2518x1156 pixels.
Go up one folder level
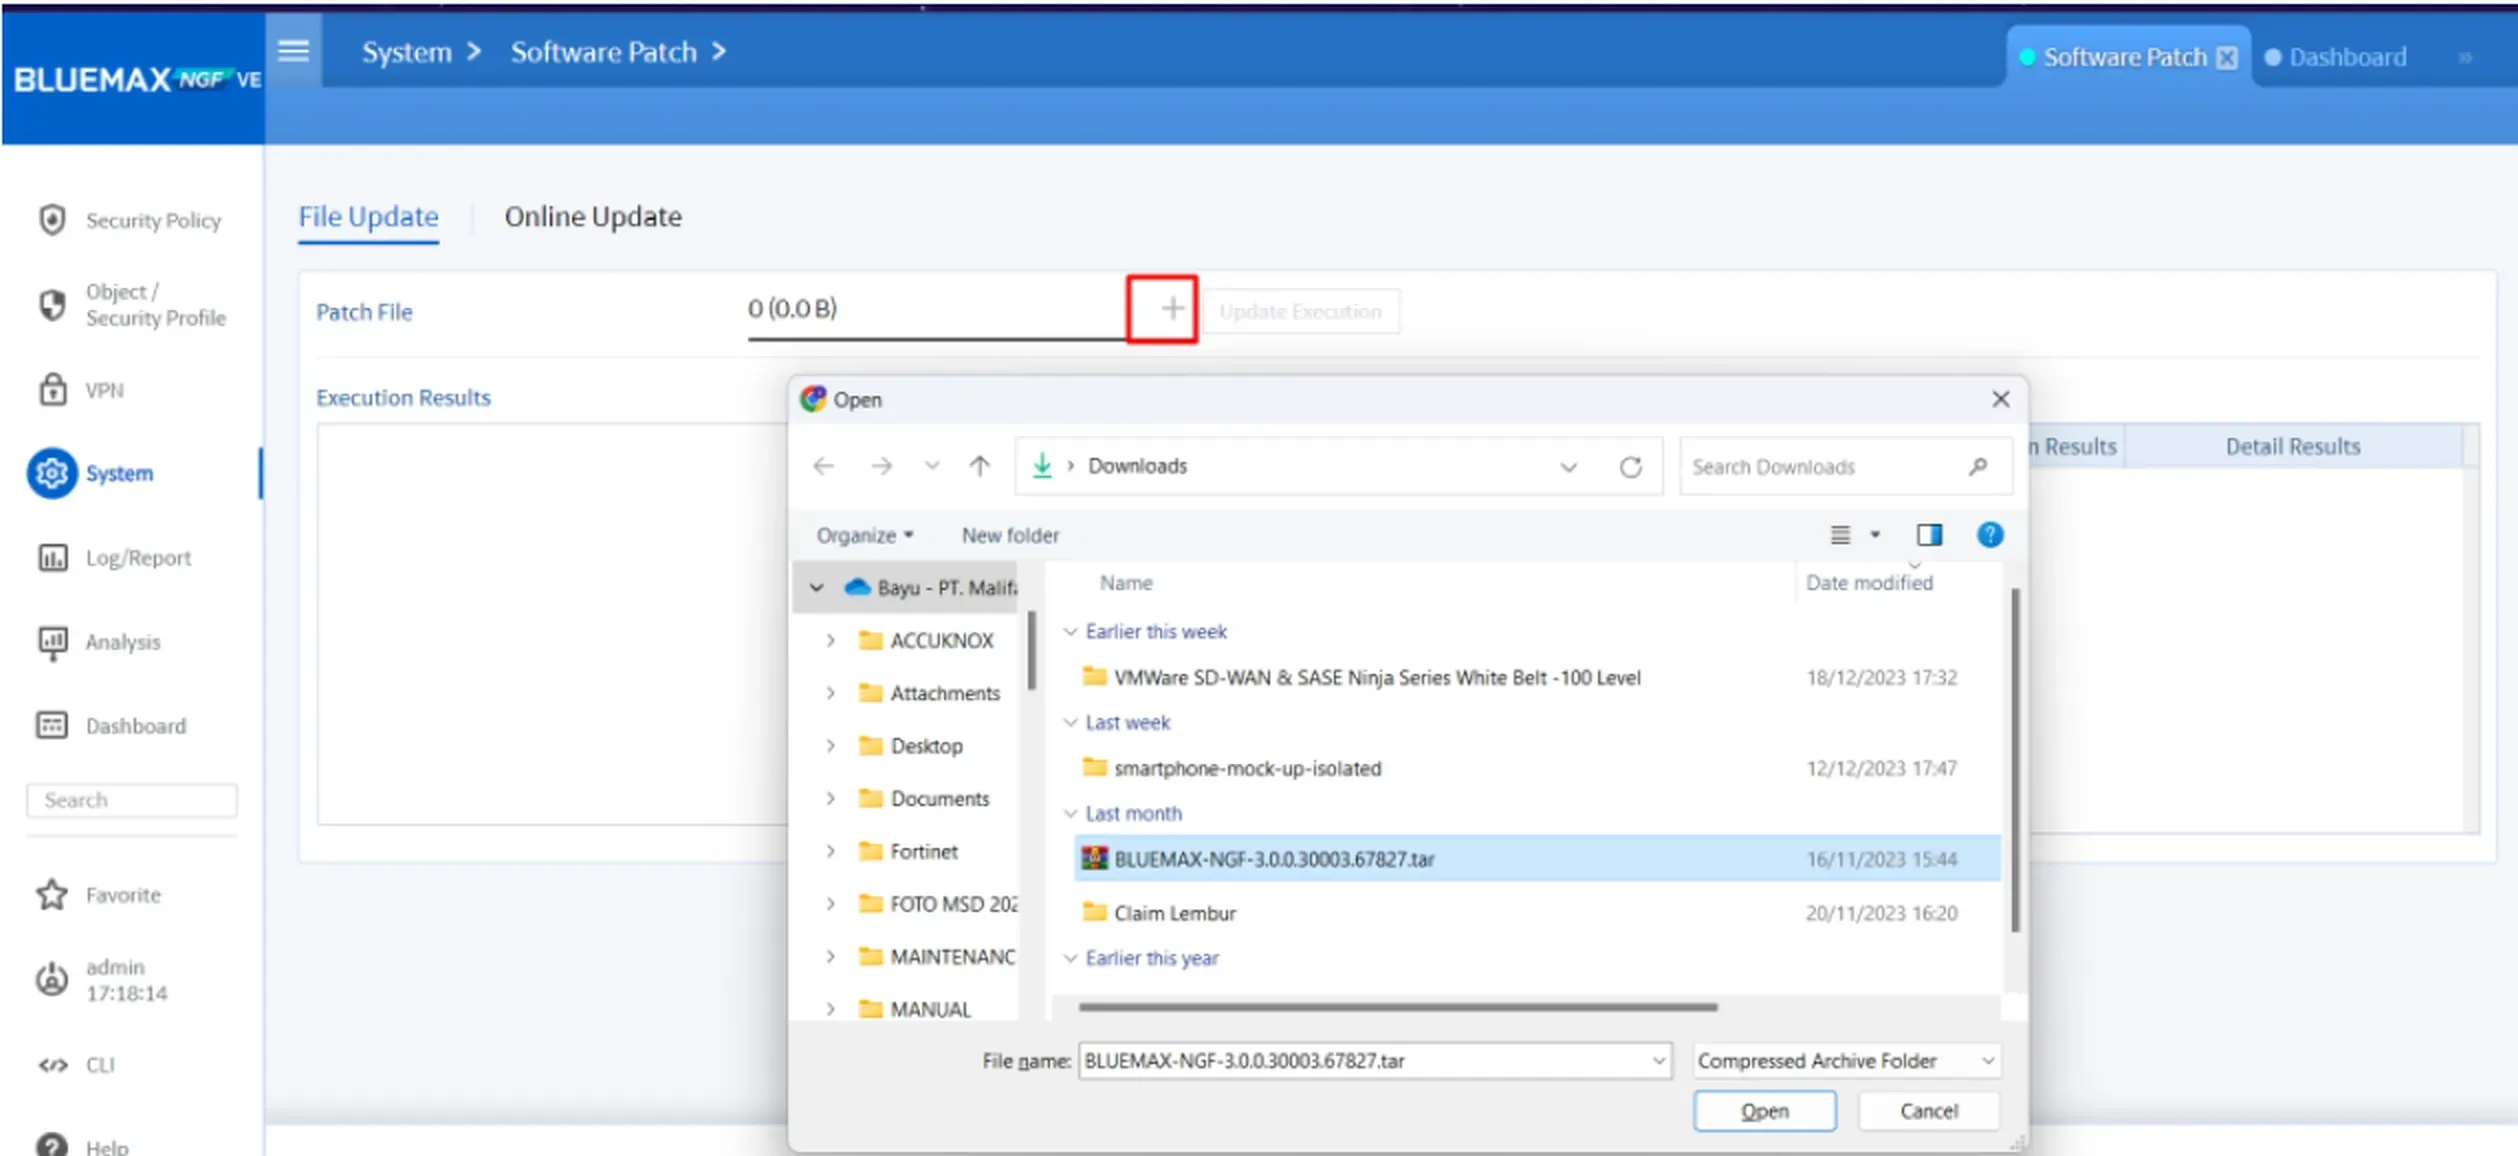pos(980,466)
